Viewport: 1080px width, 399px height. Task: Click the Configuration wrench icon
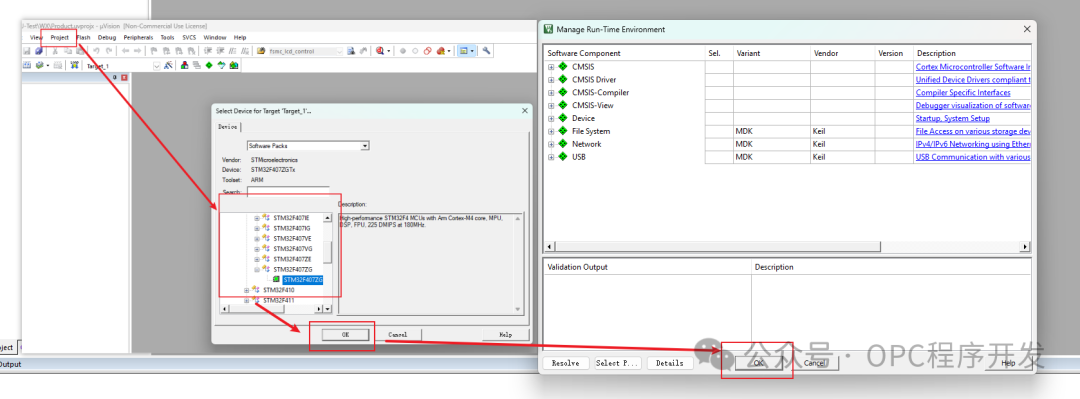486,51
